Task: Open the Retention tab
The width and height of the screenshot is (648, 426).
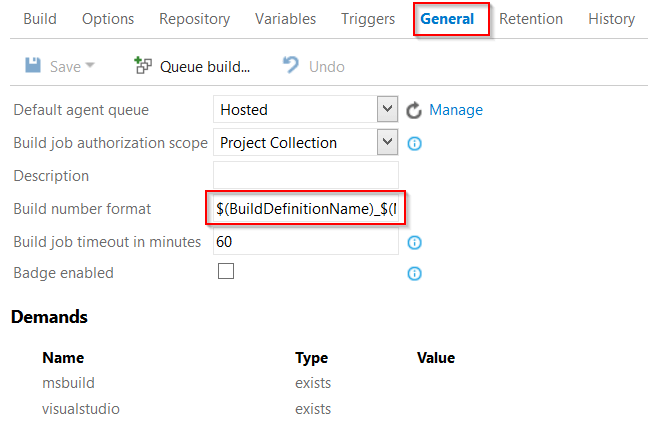Action: [x=531, y=19]
